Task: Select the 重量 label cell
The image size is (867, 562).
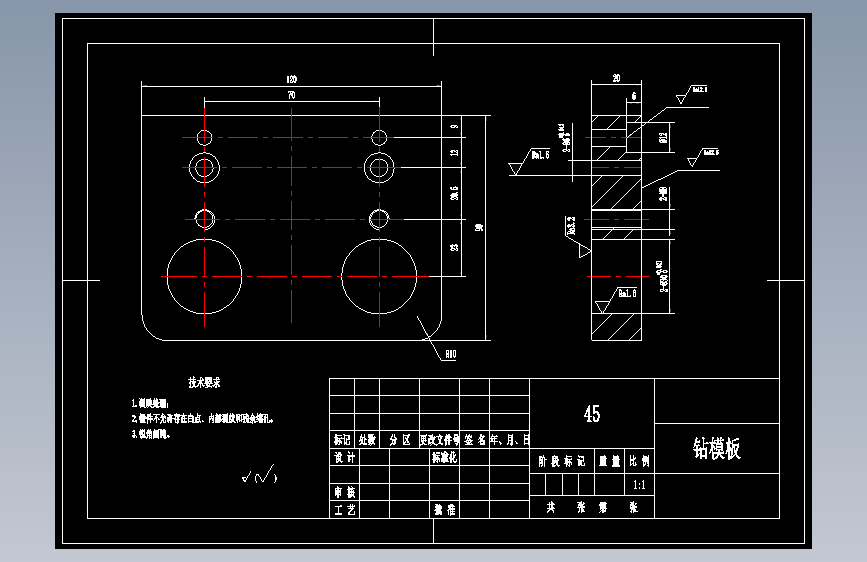Action: [x=609, y=461]
